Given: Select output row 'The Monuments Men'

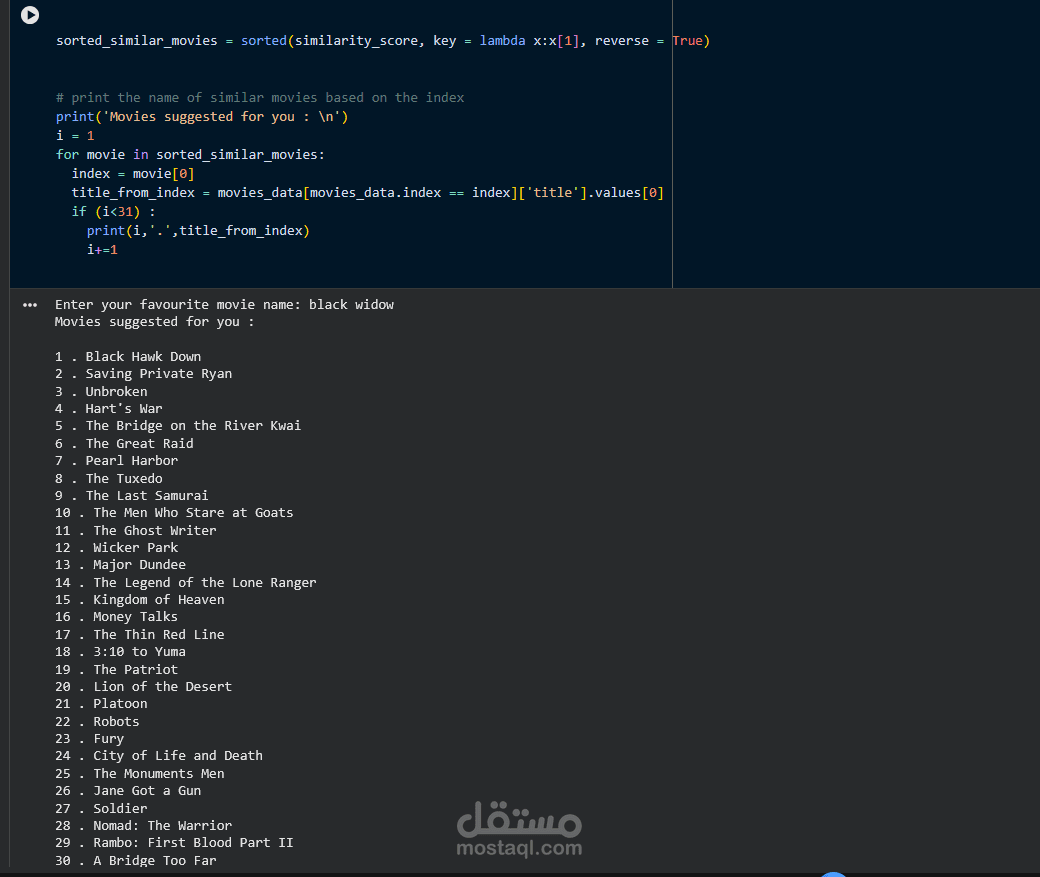Looking at the screenshot, I should [x=139, y=774].
